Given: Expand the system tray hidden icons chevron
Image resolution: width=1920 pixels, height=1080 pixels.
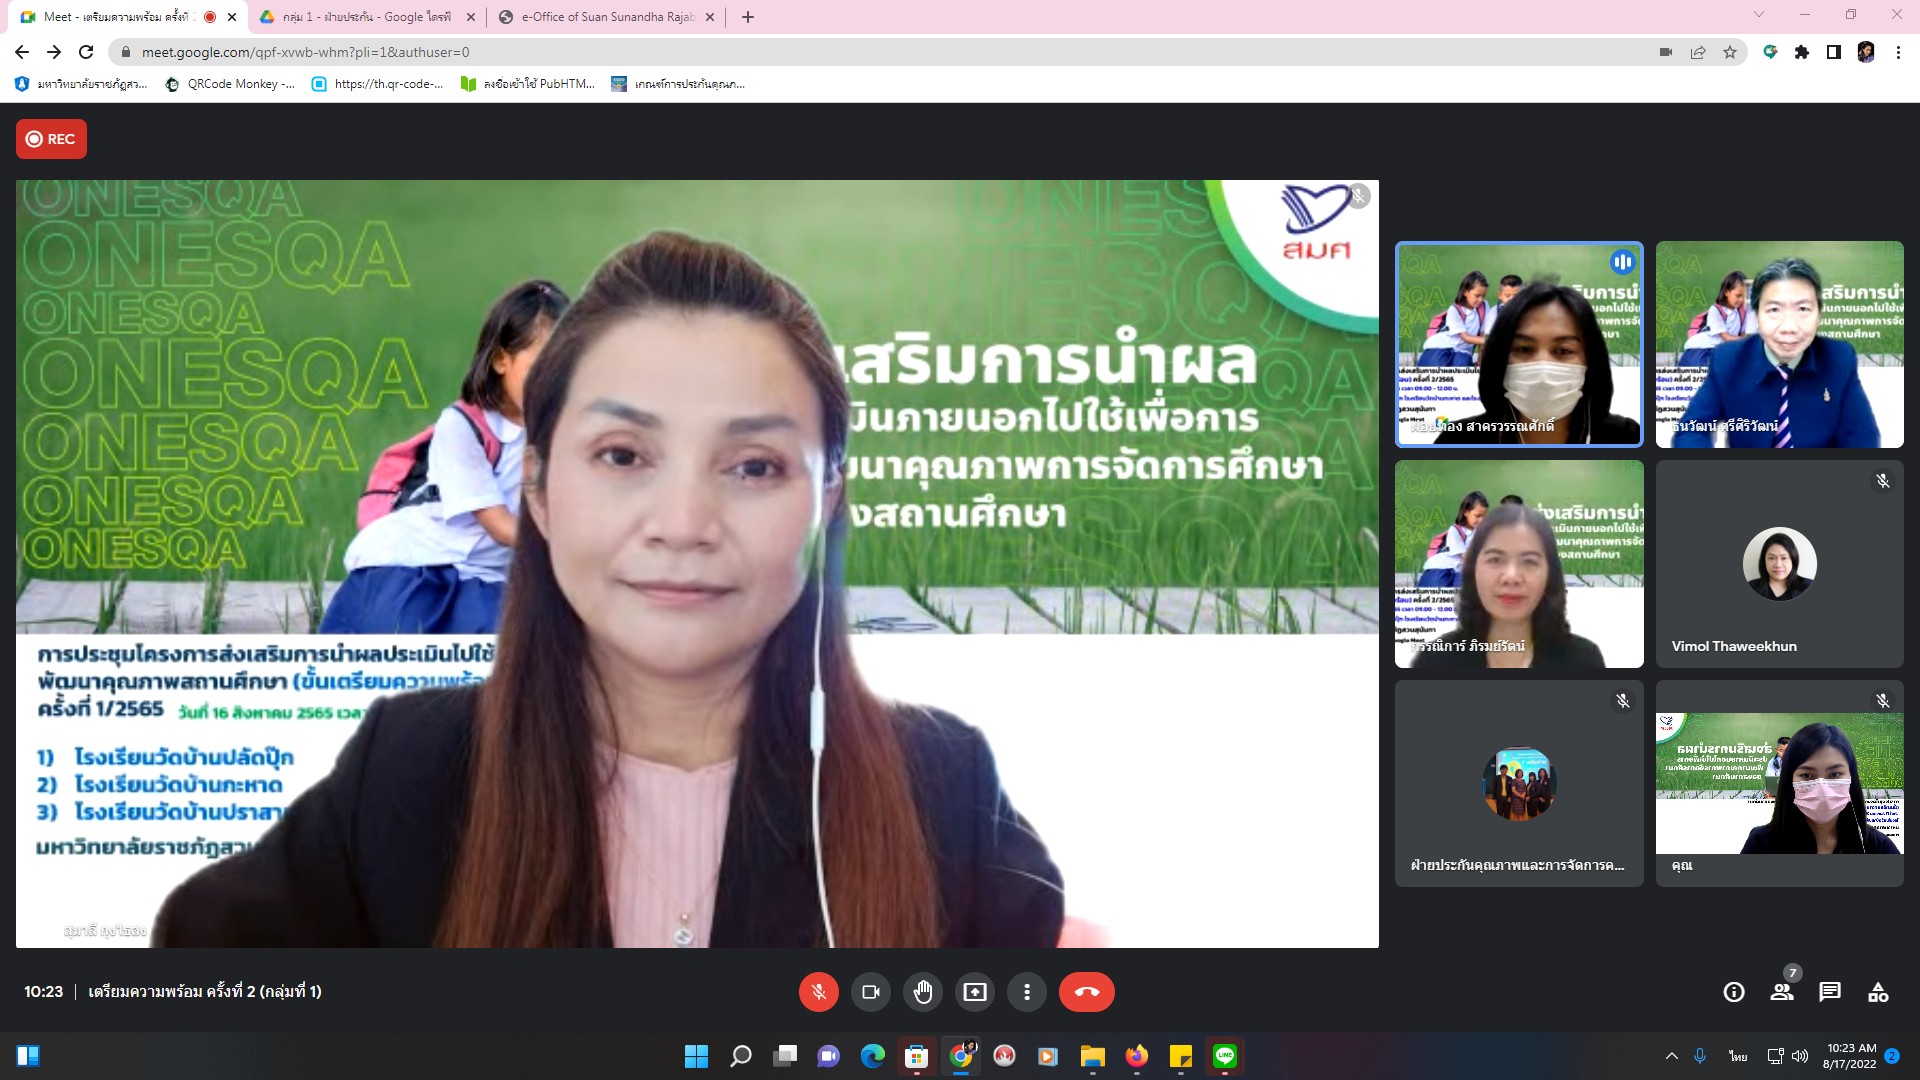Looking at the screenshot, I should 1671,1056.
